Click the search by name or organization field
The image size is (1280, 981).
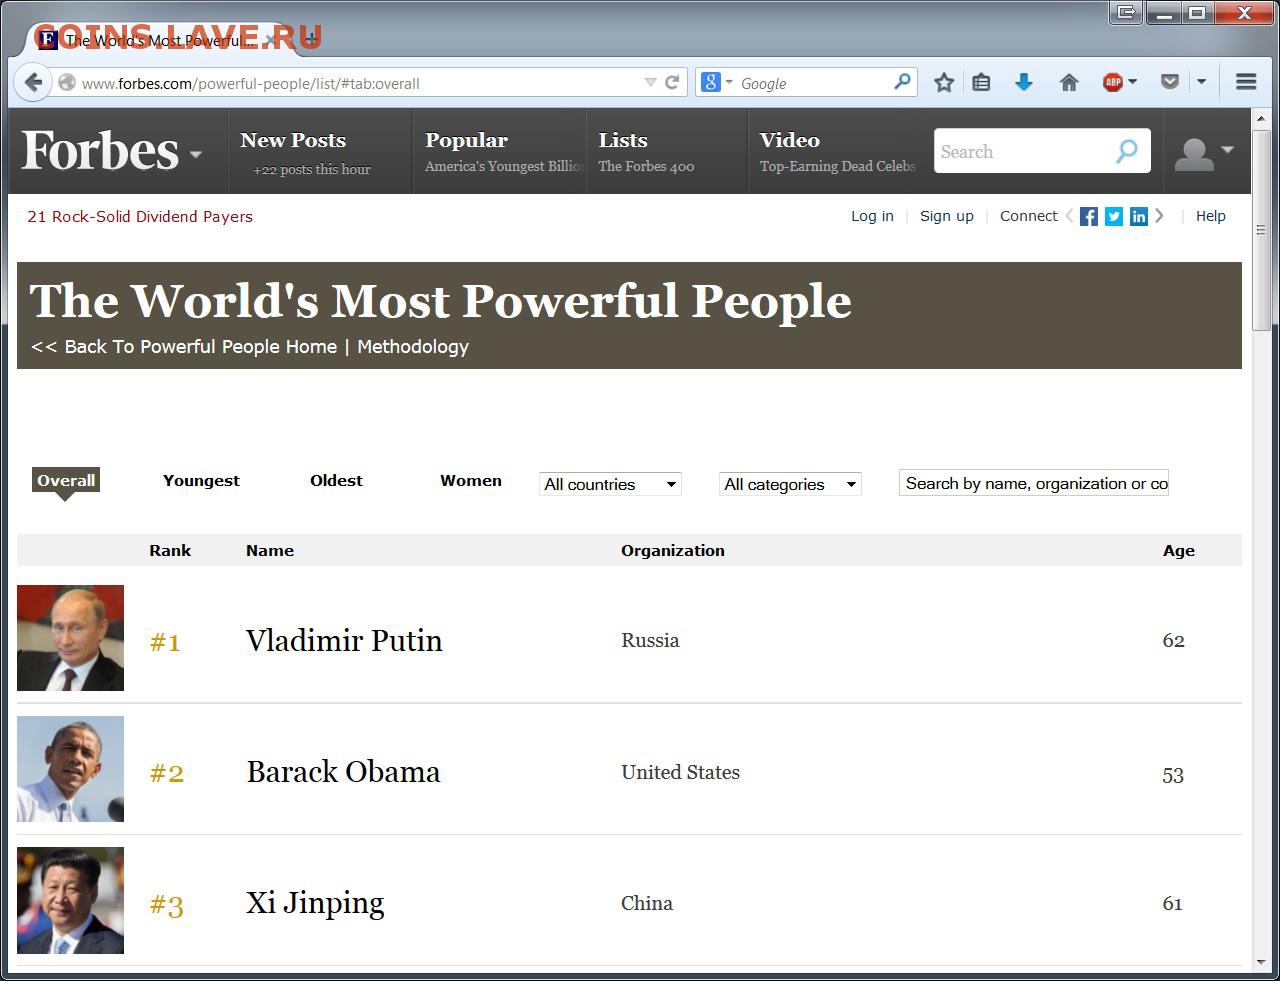(x=1034, y=483)
